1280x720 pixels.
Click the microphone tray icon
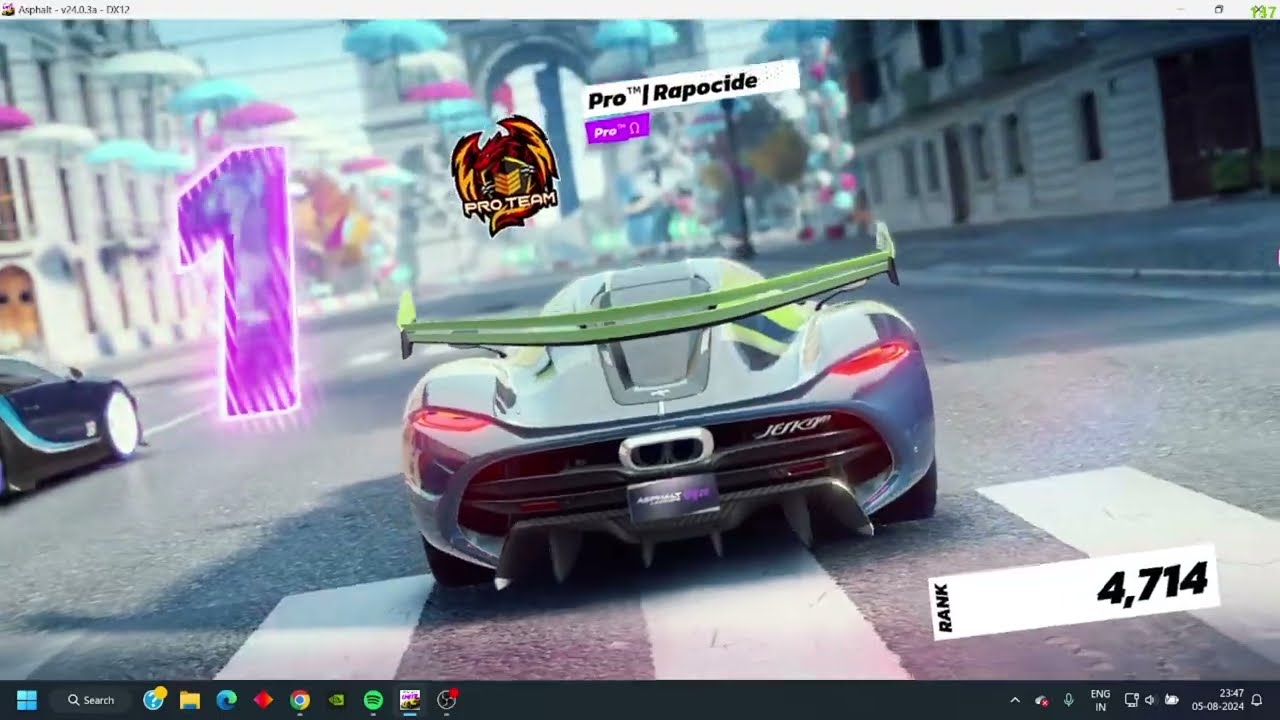pos(1068,700)
